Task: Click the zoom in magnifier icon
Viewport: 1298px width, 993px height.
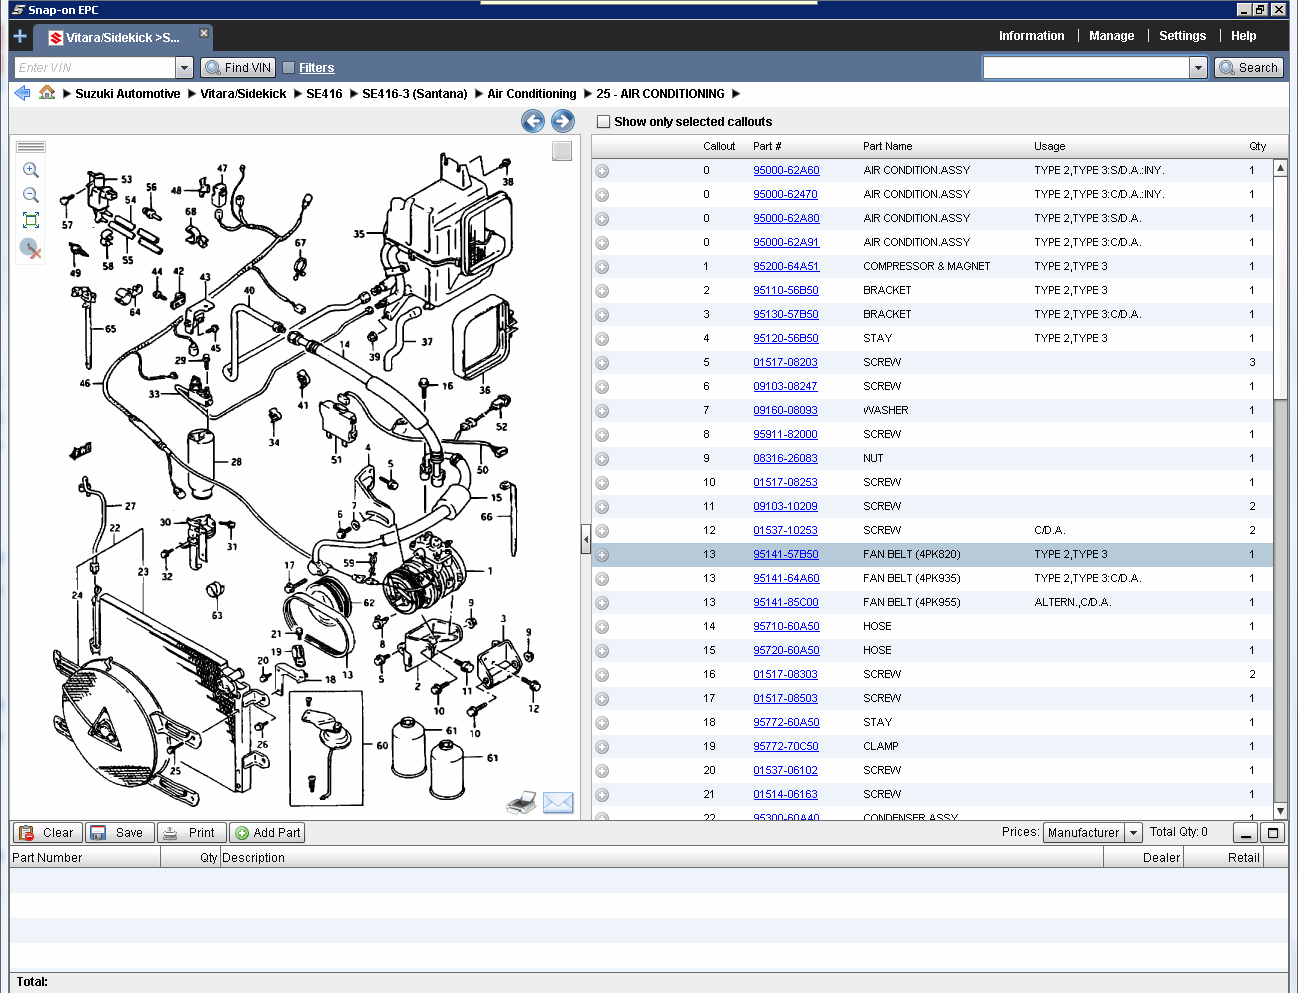Action: point(31,170)
